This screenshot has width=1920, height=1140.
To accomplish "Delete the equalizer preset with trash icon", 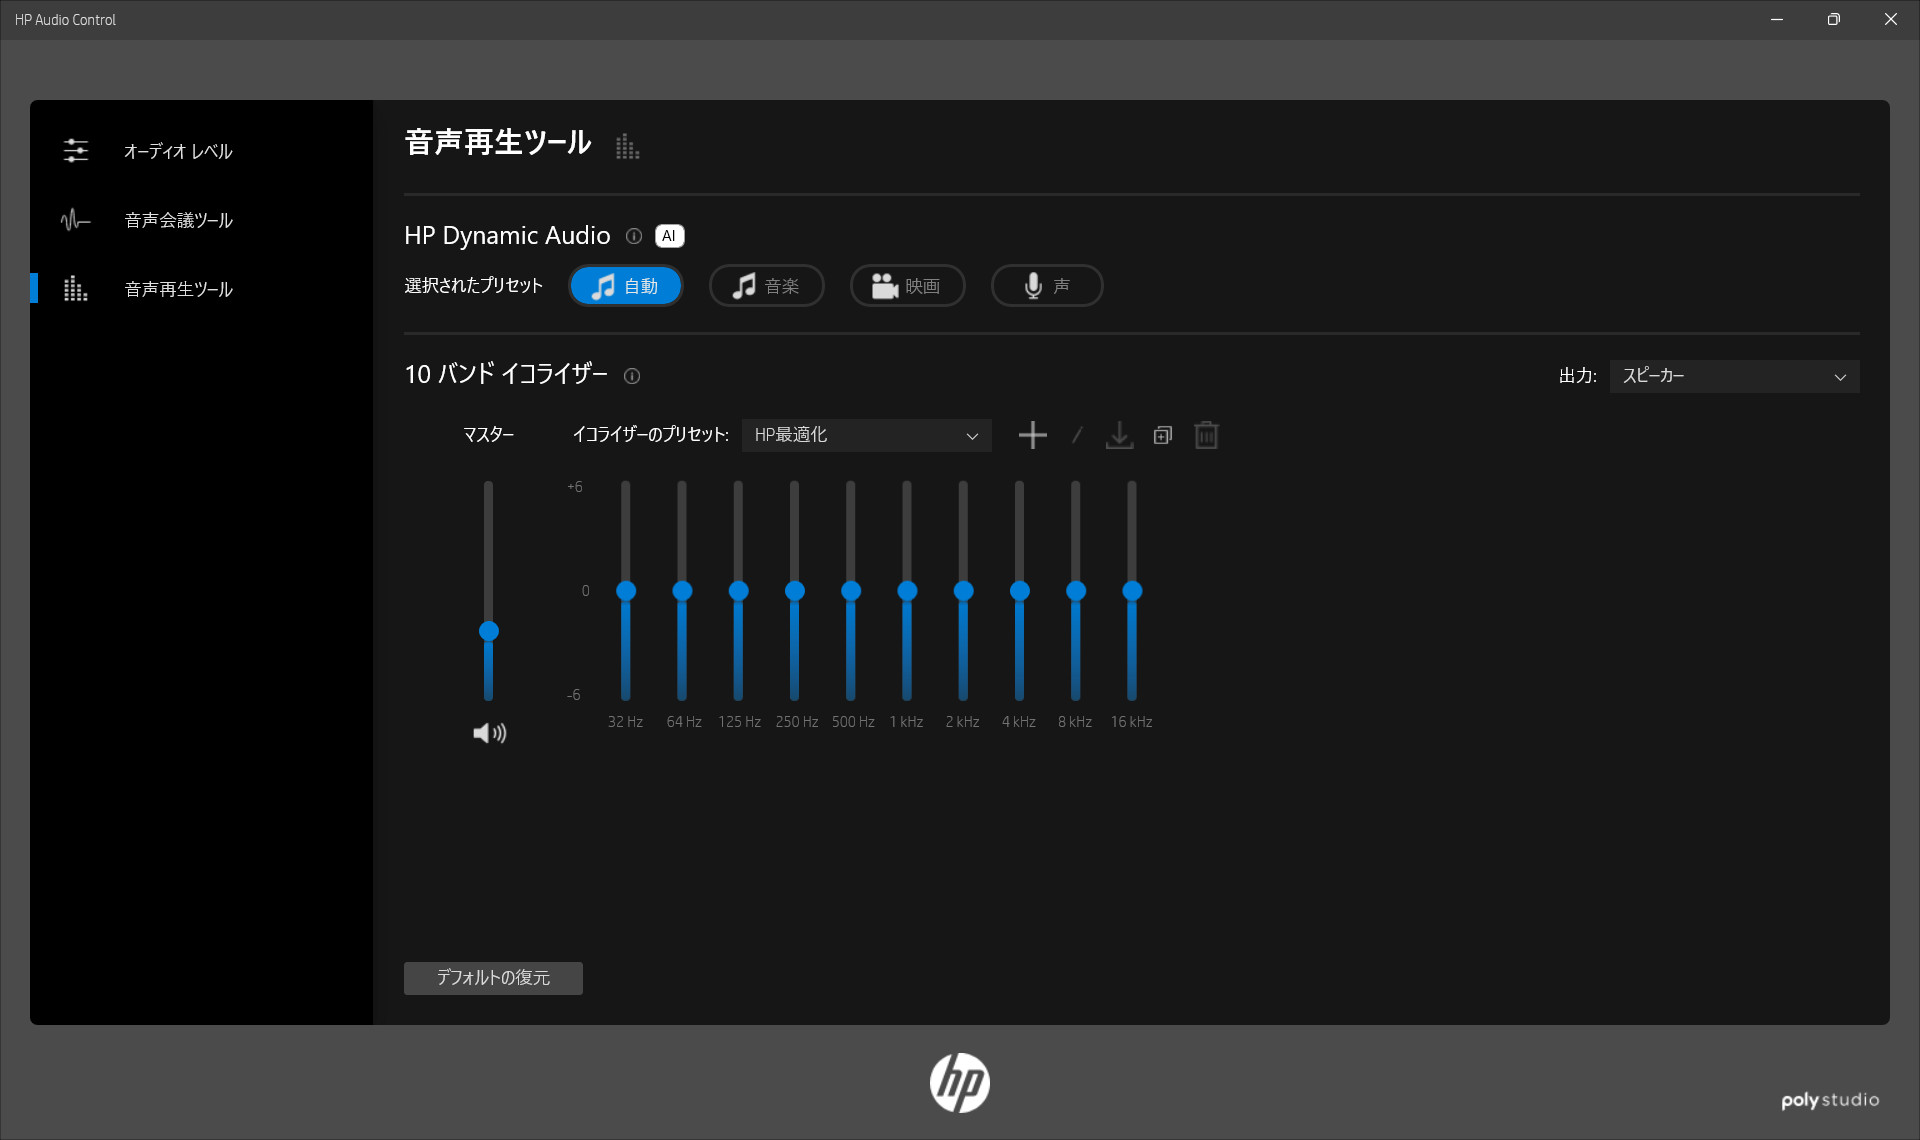I will pos(1205,435).
